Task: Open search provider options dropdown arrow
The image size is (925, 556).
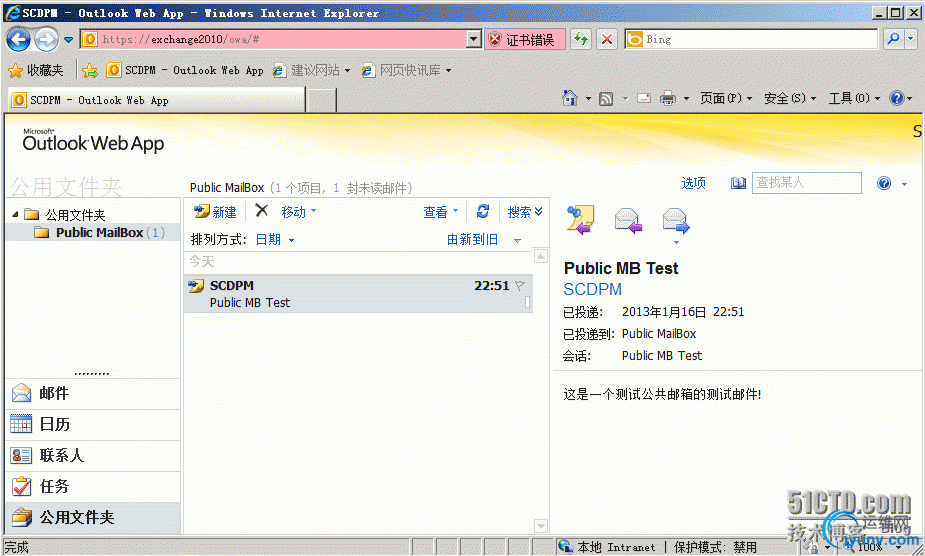Action: 911,39
